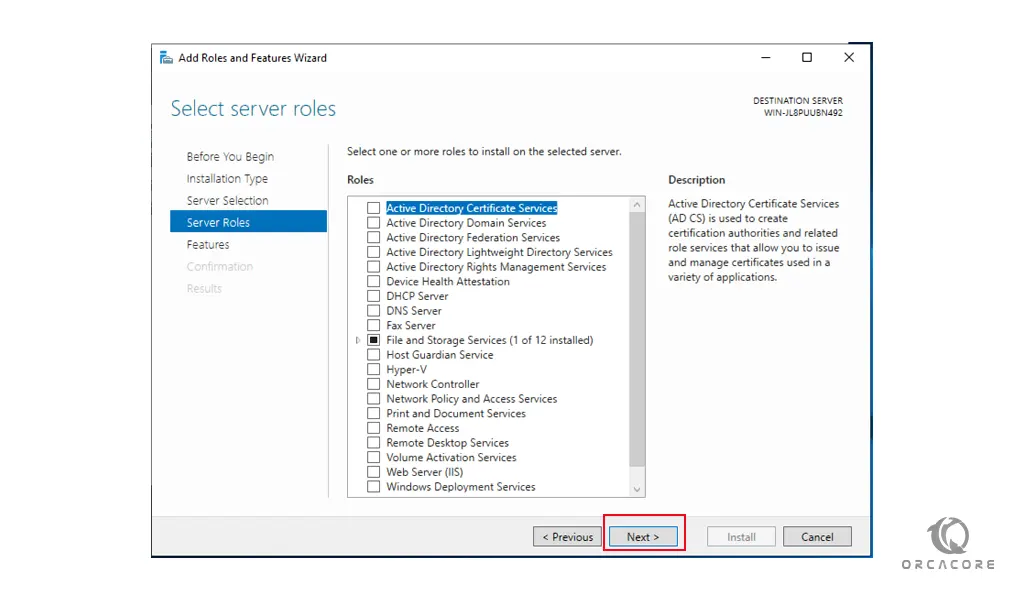The width and height of the screenshot is (1024, 600).
Task: Select the DNS Server label text
Action: [413, 311]
